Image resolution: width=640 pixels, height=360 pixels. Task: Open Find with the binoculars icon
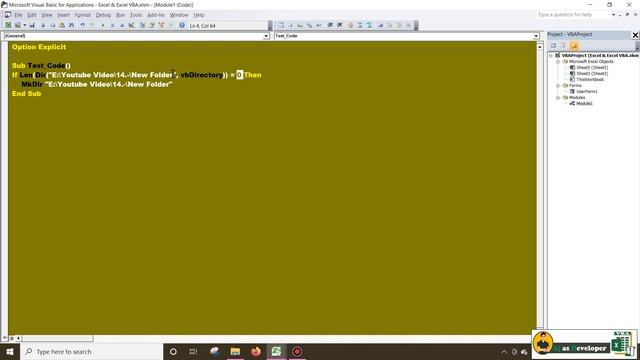(x=71, y=25)
